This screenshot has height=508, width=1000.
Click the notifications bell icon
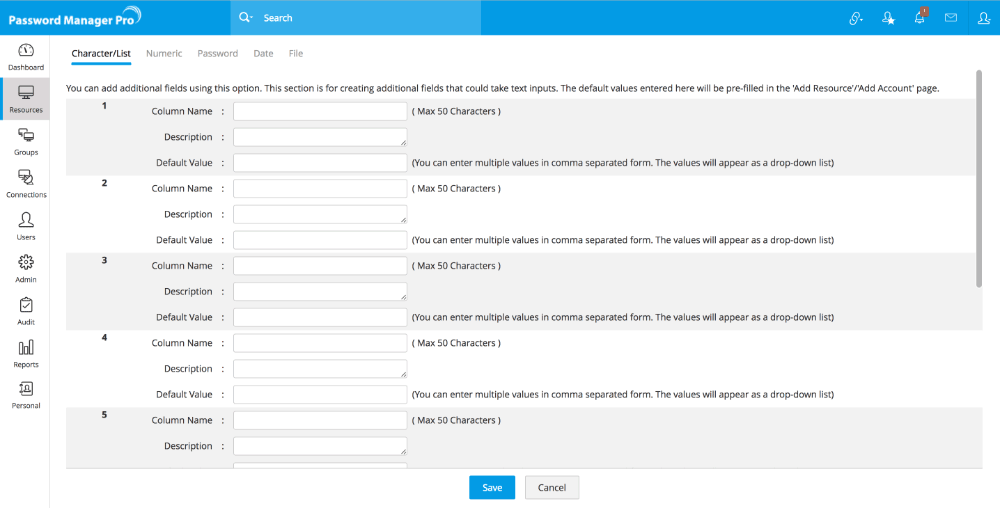[920, 17]
